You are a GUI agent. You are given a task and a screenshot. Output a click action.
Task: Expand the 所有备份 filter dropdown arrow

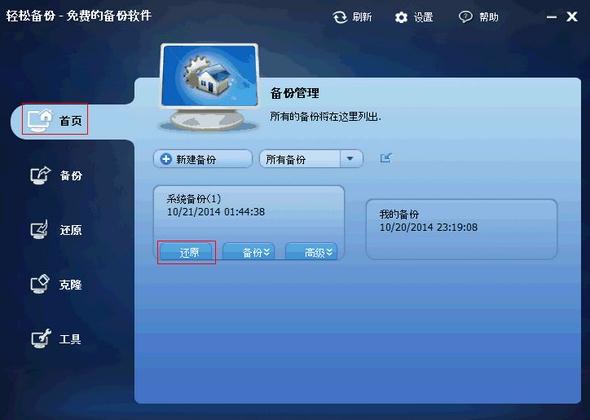pos(351,159)
